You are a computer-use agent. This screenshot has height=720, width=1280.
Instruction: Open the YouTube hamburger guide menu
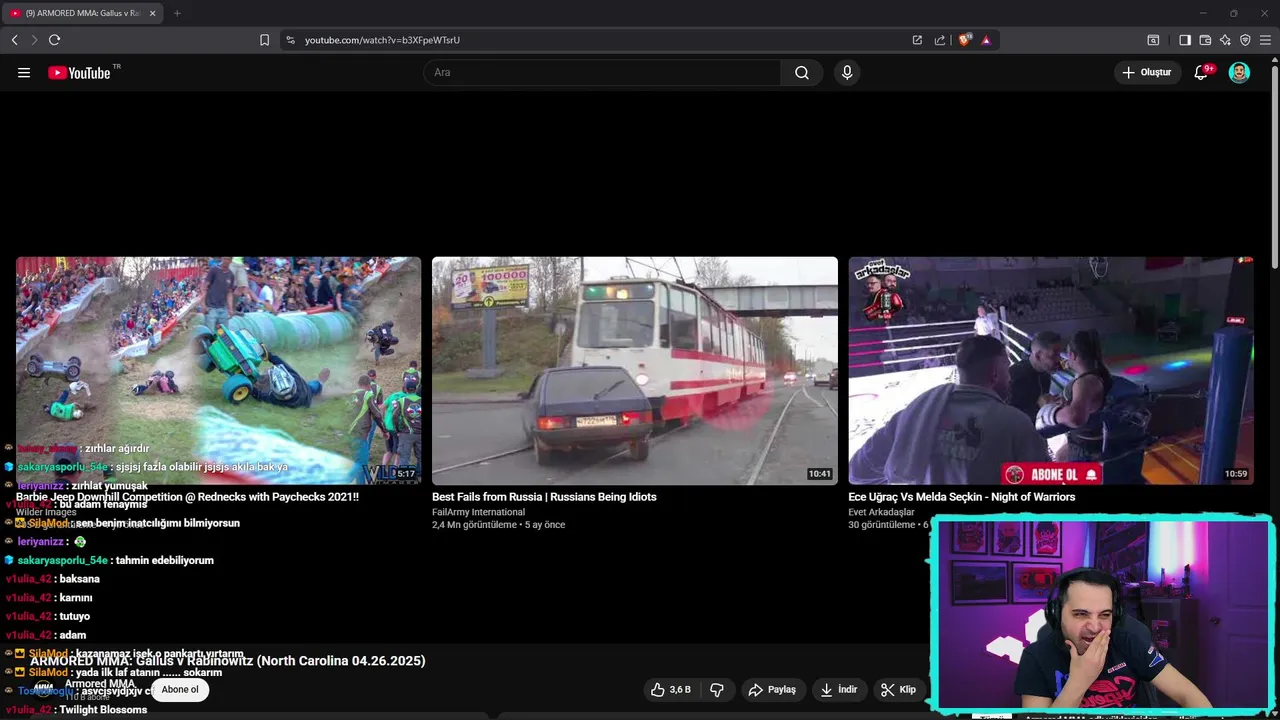[24, 73]
